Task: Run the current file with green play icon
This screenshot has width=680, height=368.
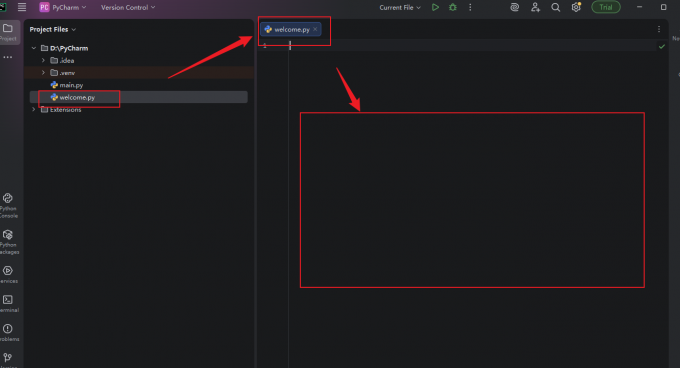Action: [435, 7]
